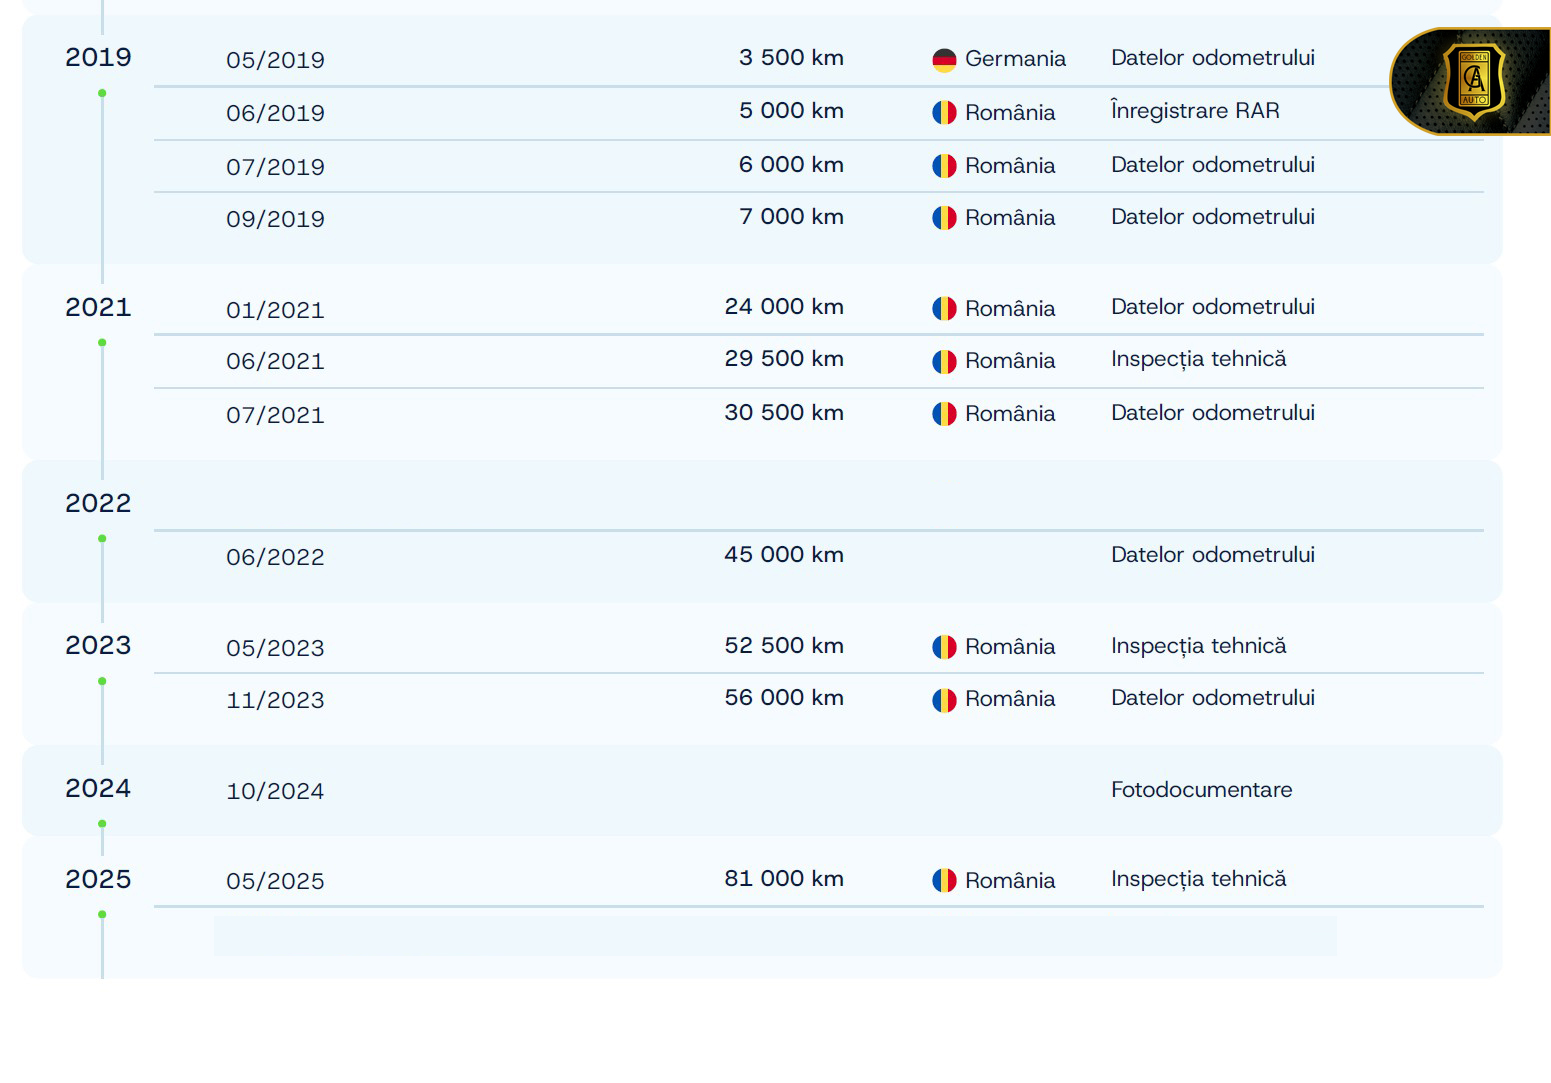The image size is (1551, 1083).
Task: Click the Romanian flag in the 06/2021 row
Action: point(944,361)
